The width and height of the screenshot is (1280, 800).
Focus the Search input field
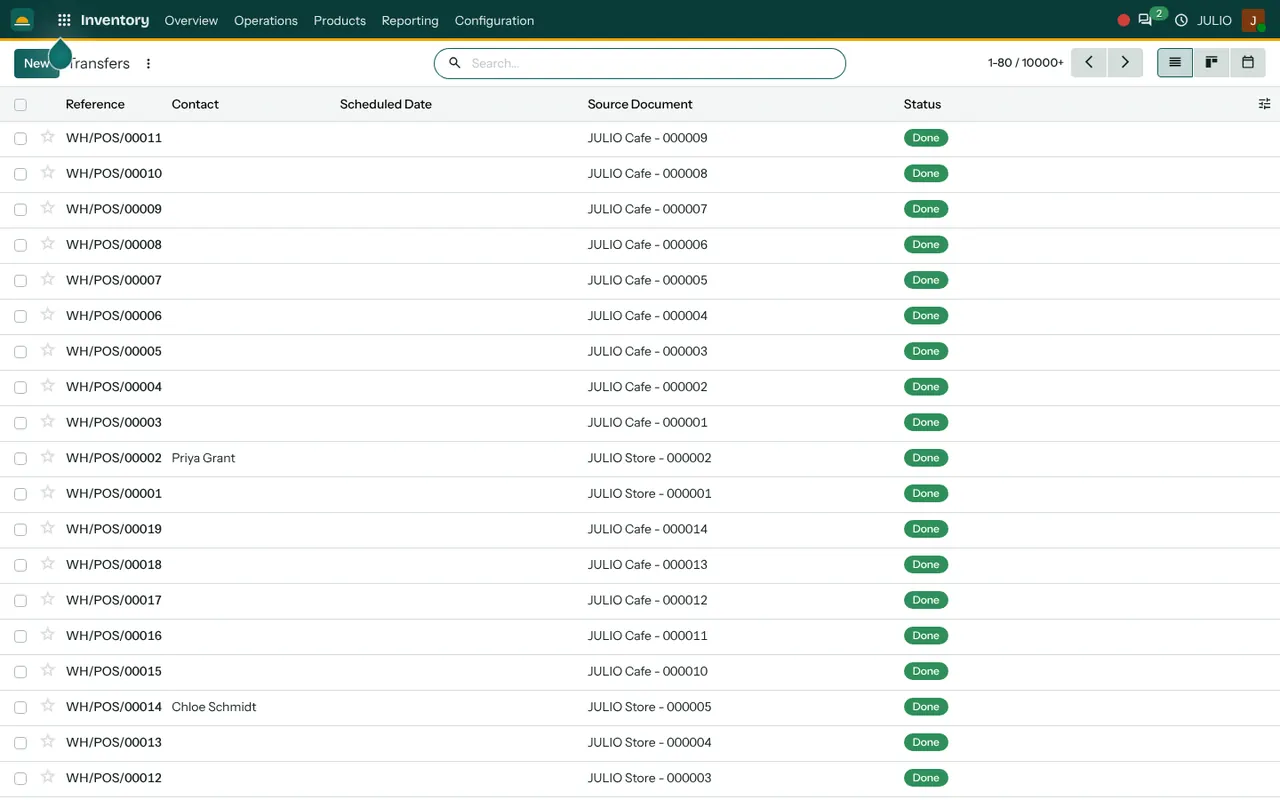tap(655, 63)
